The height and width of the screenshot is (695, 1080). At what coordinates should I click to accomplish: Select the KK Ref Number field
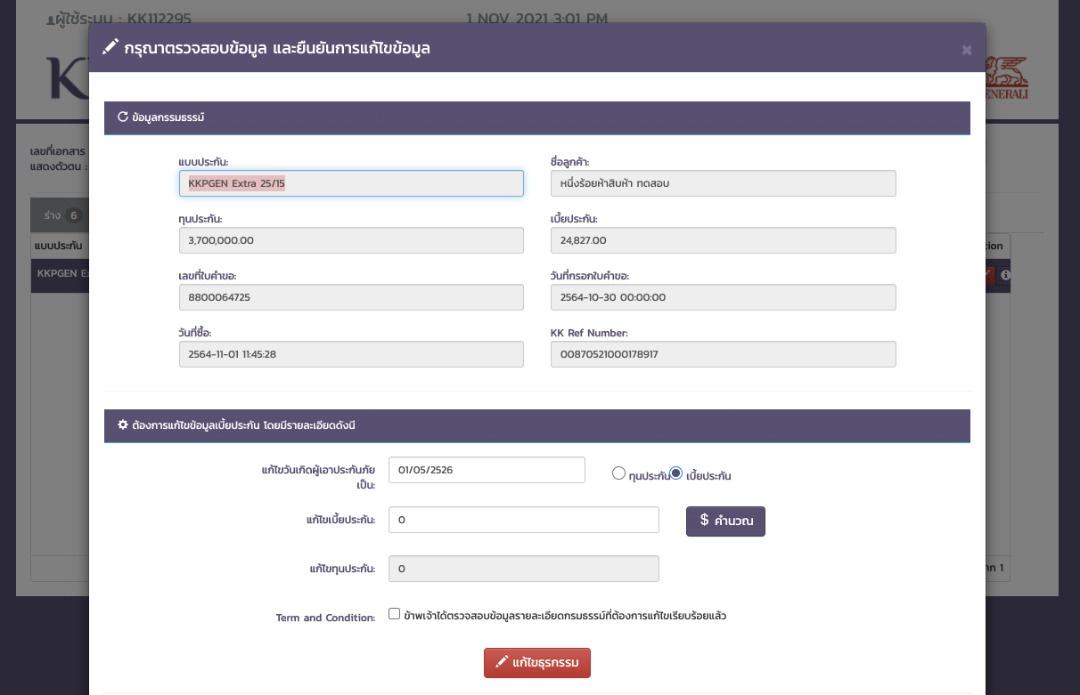point(722,354)
